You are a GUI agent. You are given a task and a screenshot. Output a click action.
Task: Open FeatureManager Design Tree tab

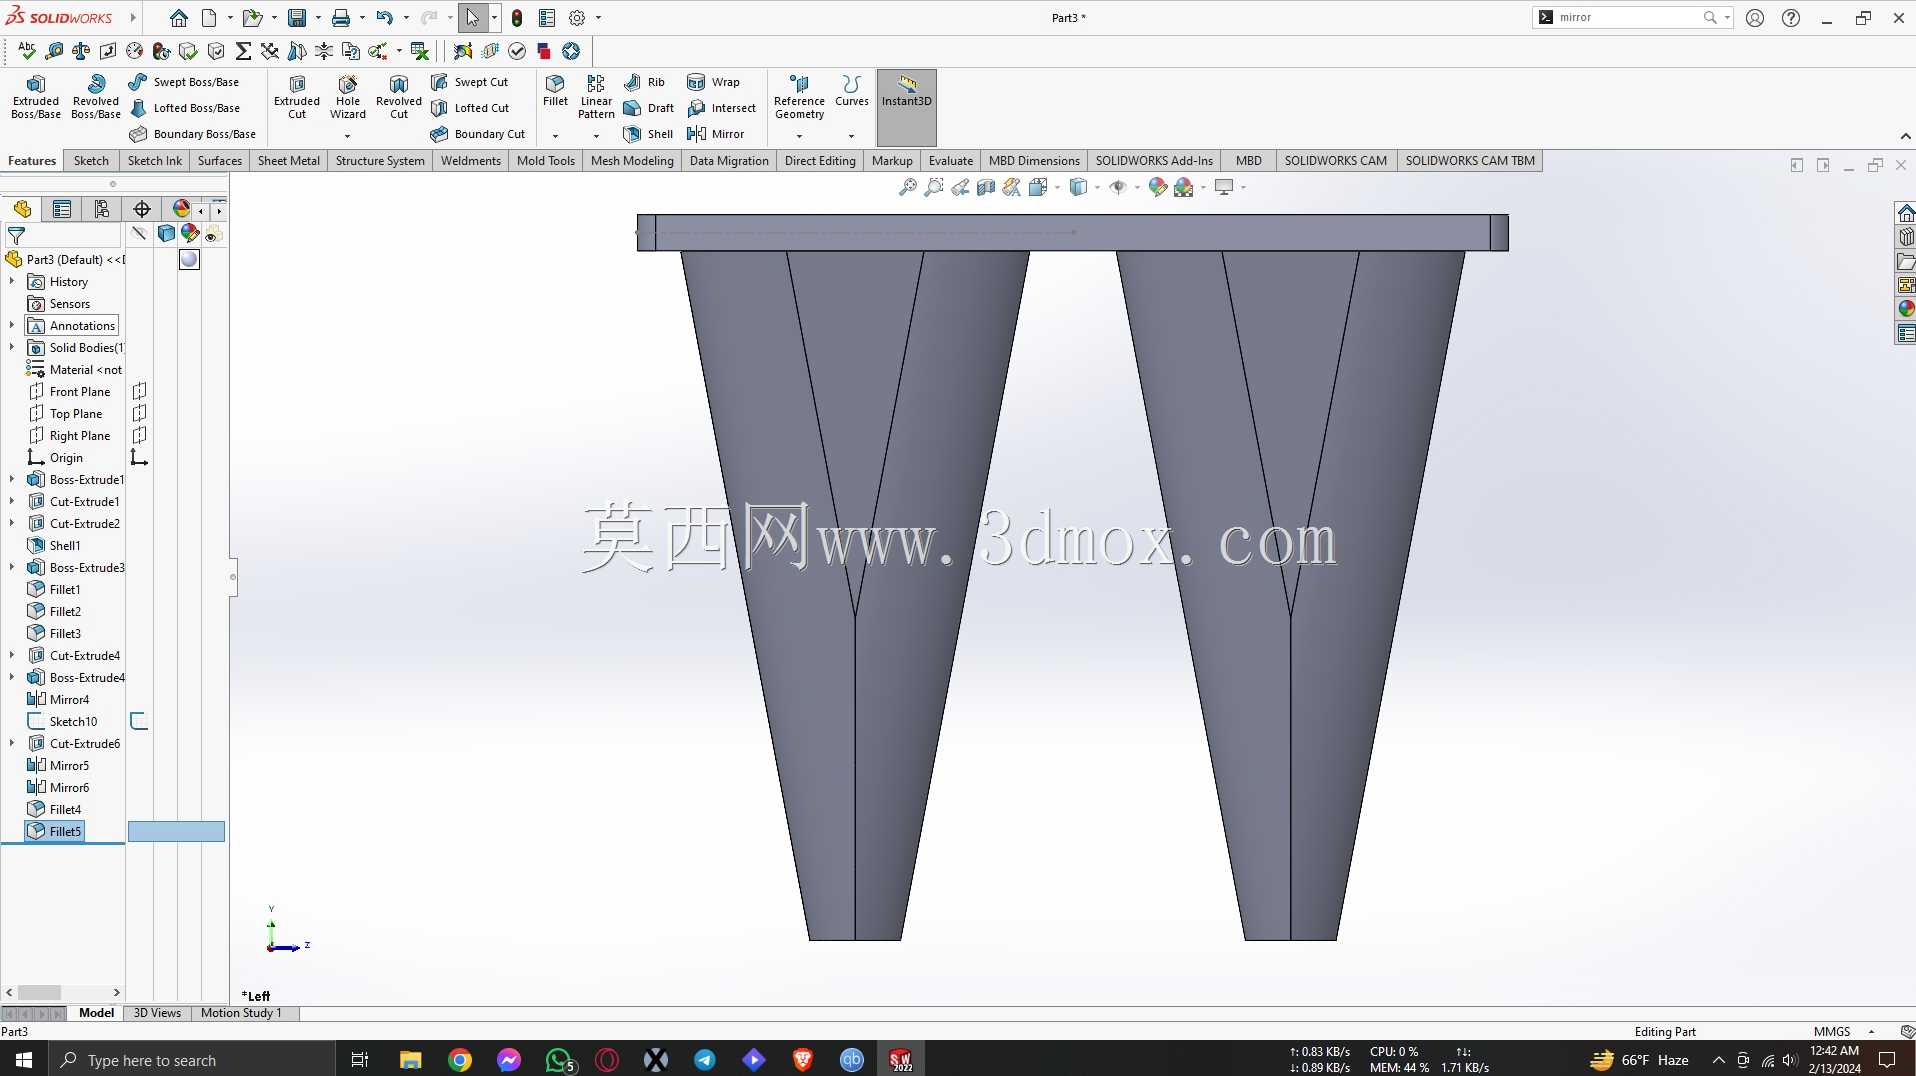(22, 209)
